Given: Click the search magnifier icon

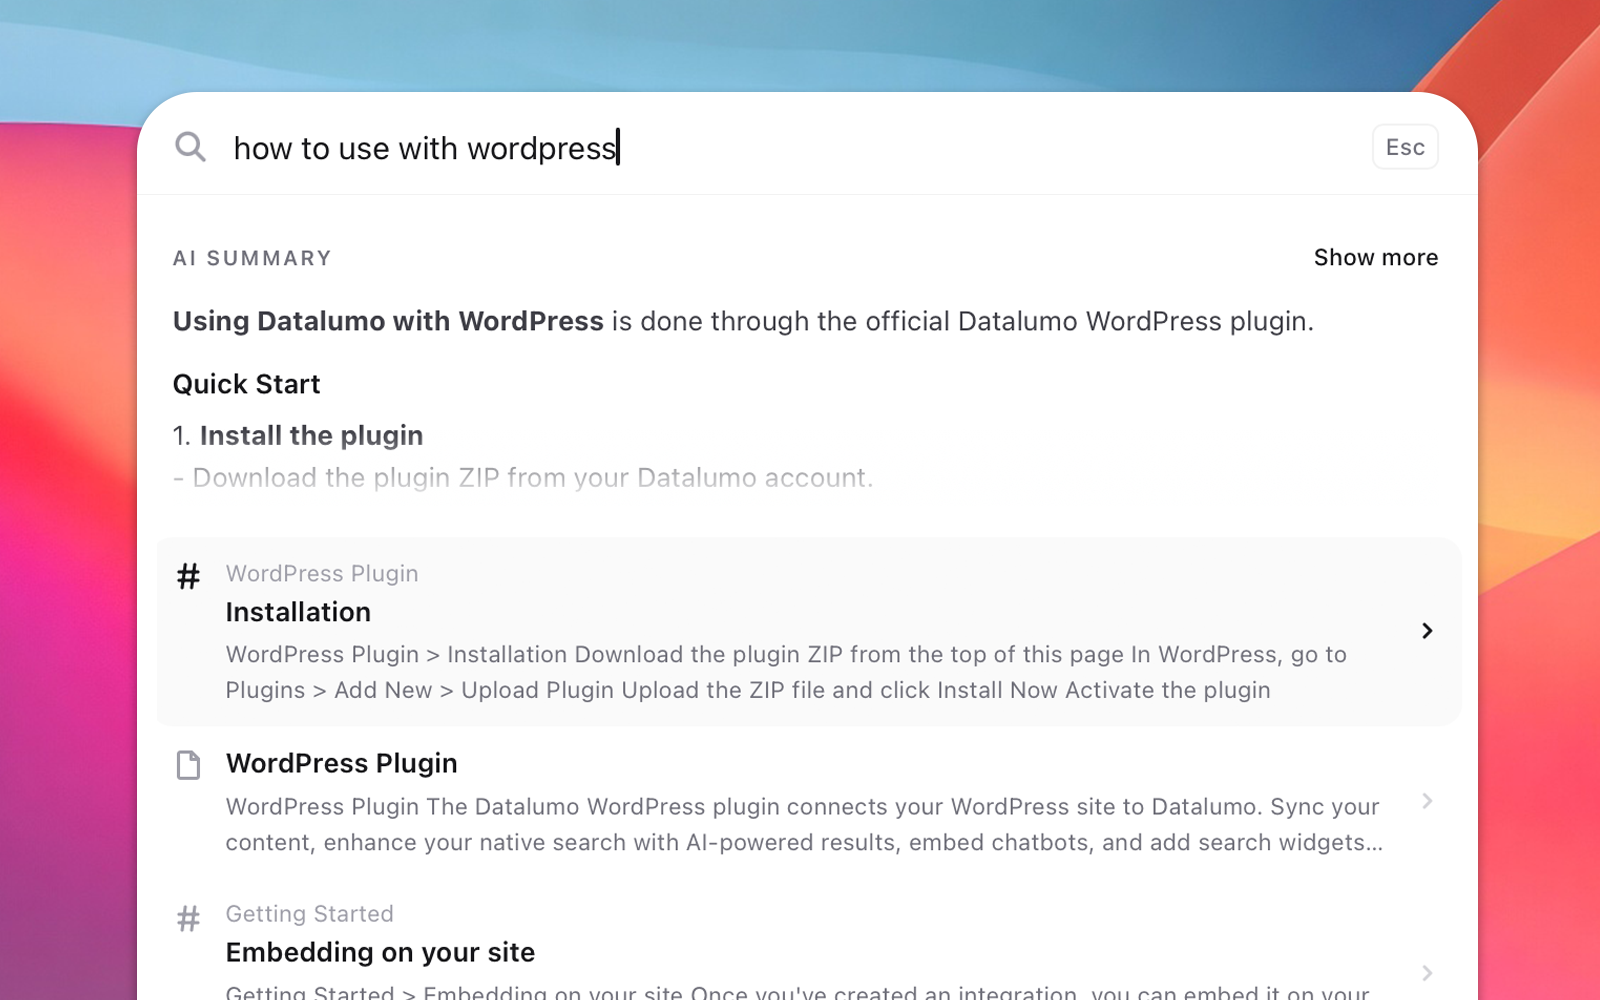Looking at the screenshot, I should coord(190,147).
